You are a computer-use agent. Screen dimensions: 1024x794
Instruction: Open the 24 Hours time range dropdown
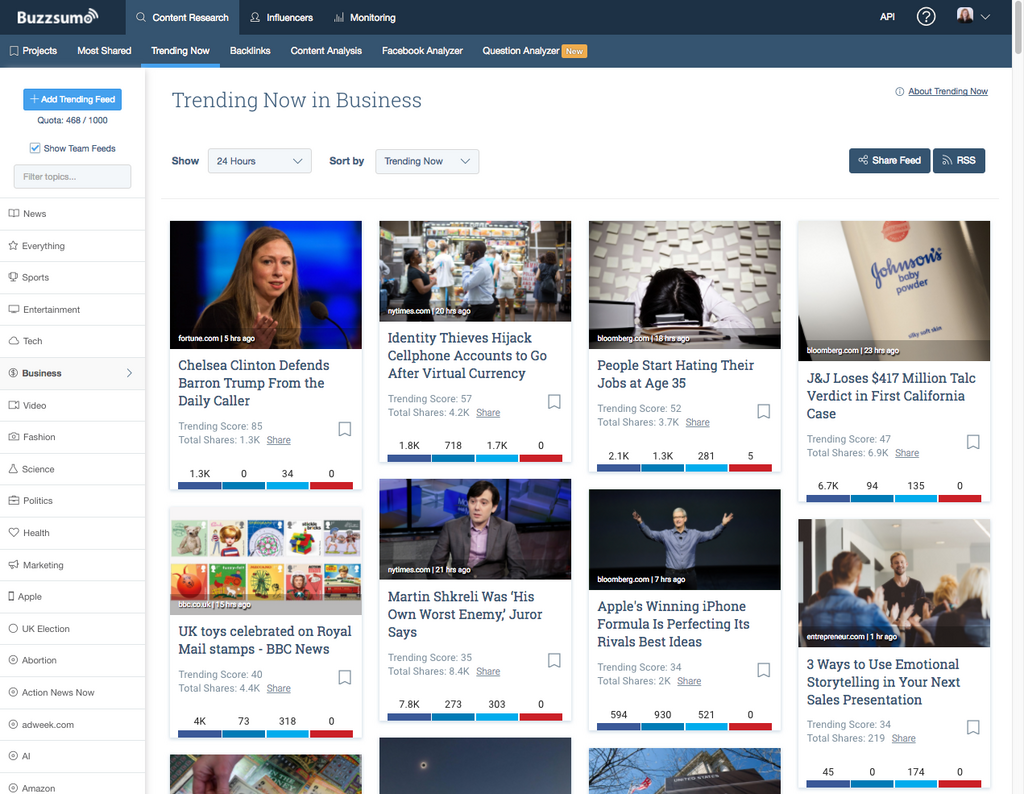click(x=260, y=161)
